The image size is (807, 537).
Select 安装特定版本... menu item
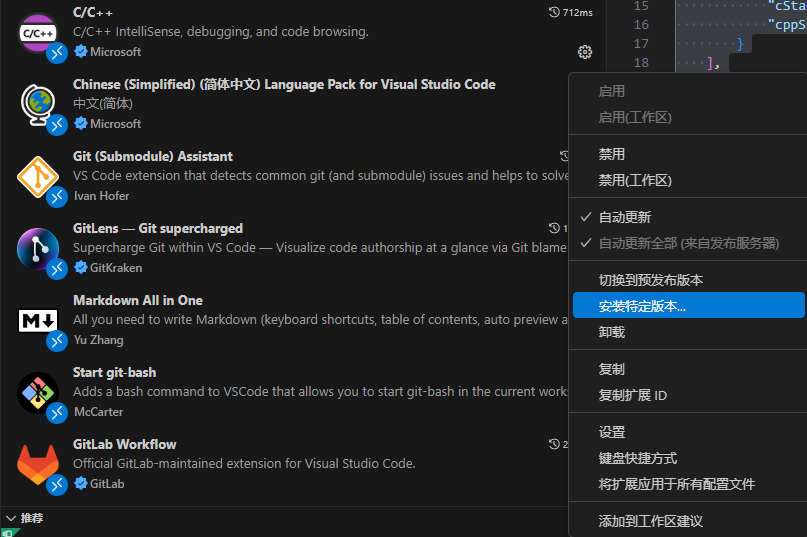tap(688, 305)
